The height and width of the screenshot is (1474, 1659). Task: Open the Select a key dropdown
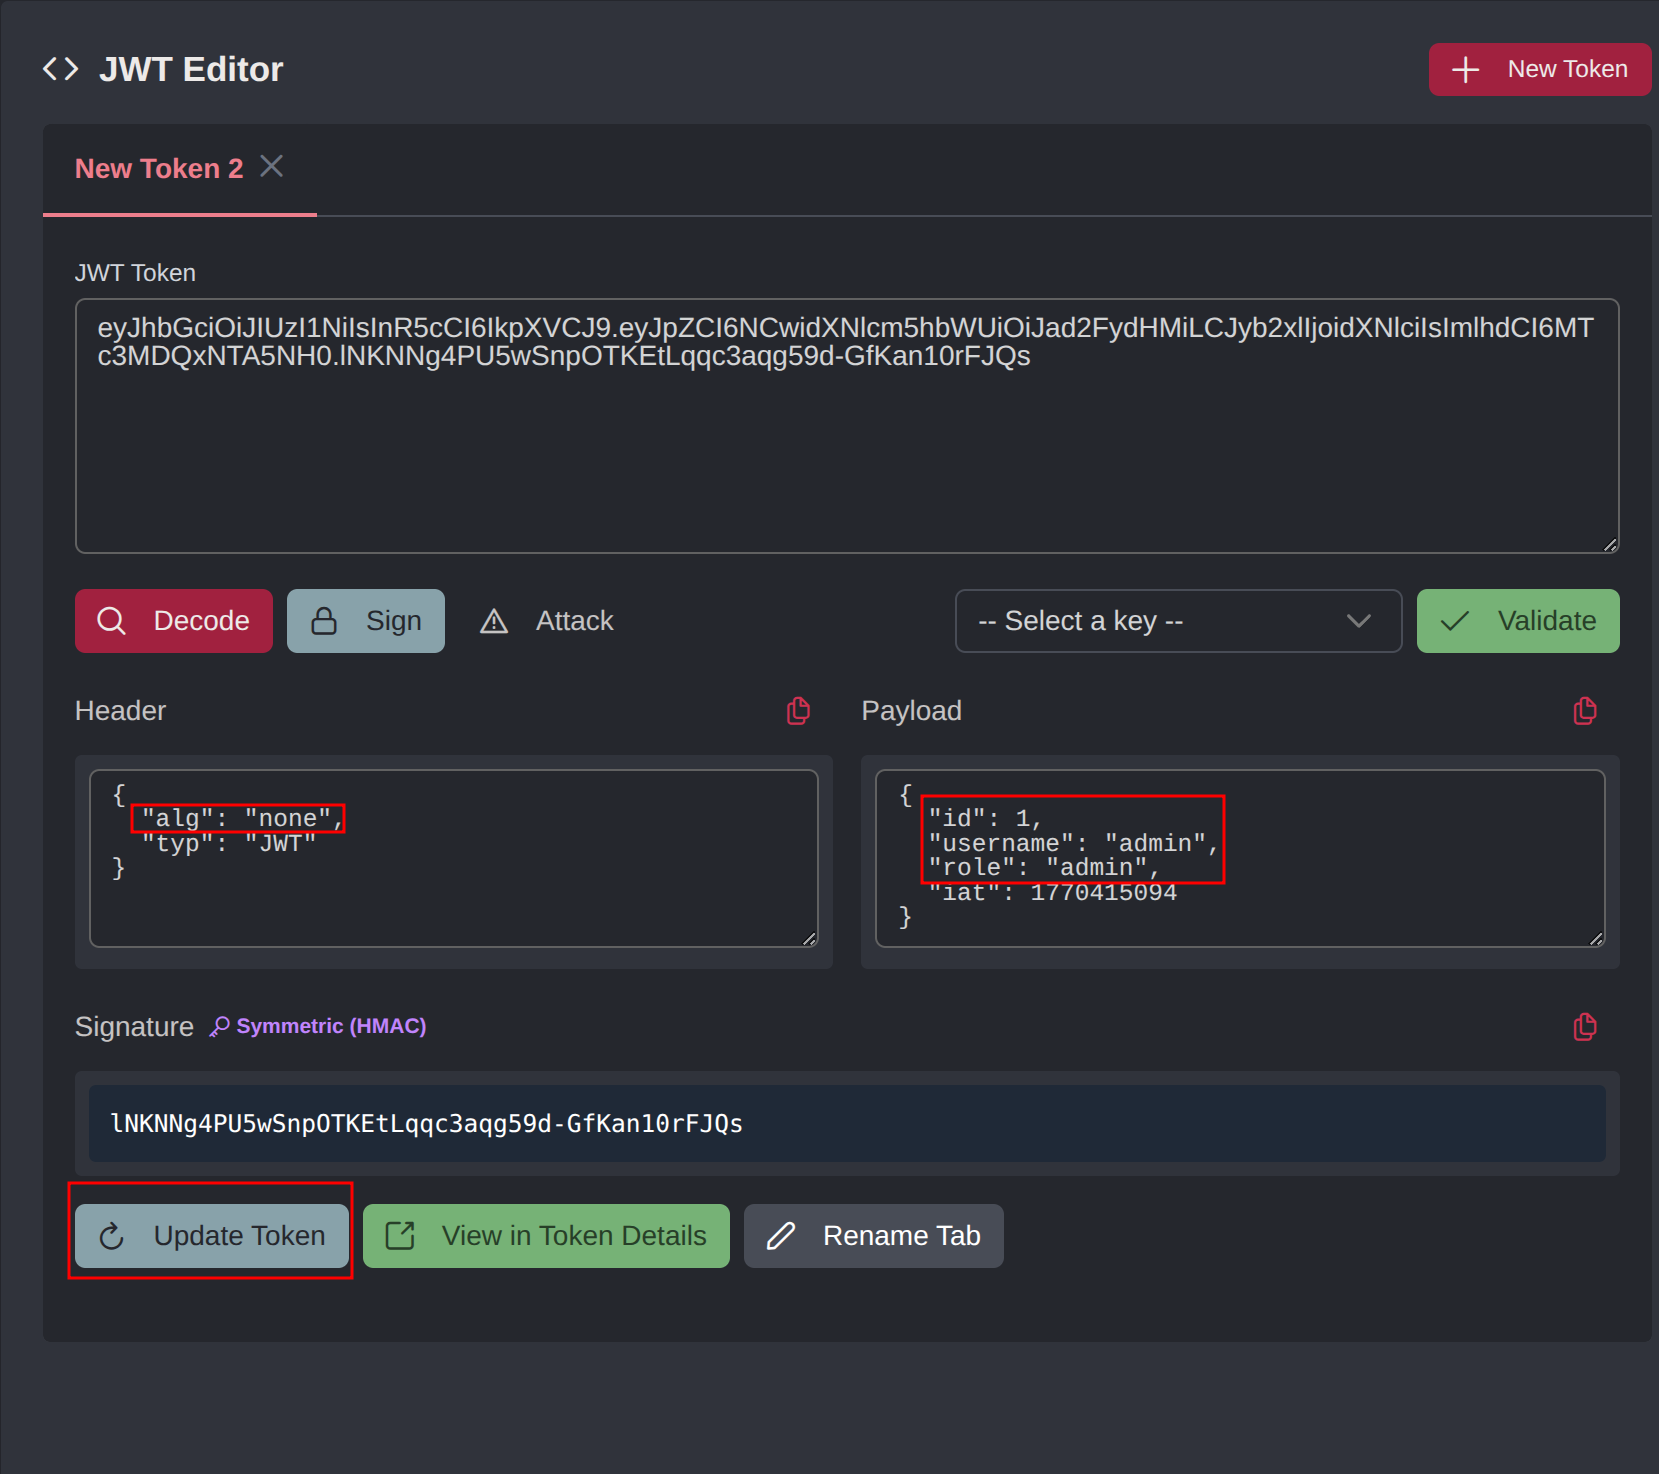tap(1178, 621)
